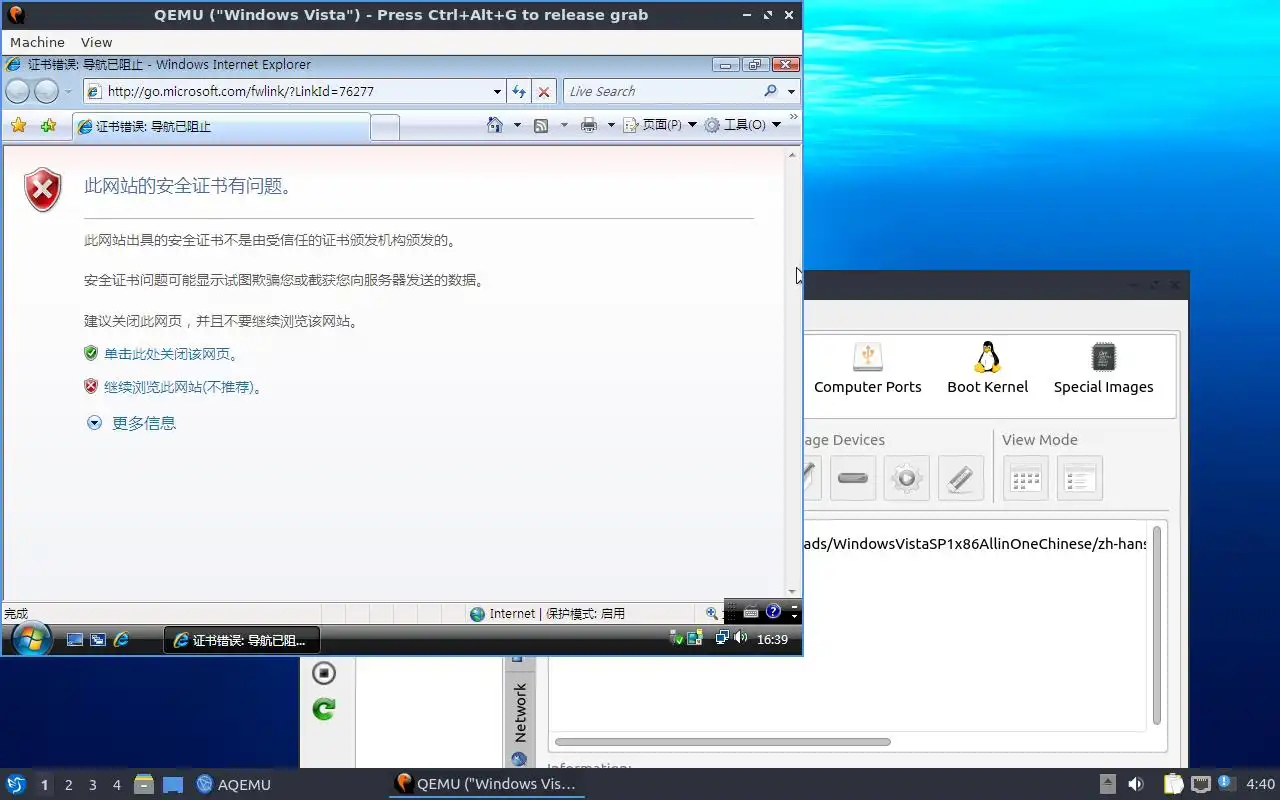This screenshot has width=1280, height=800.
Task: Click AQEMU storage device remove (minus) button
Action: 853,478
